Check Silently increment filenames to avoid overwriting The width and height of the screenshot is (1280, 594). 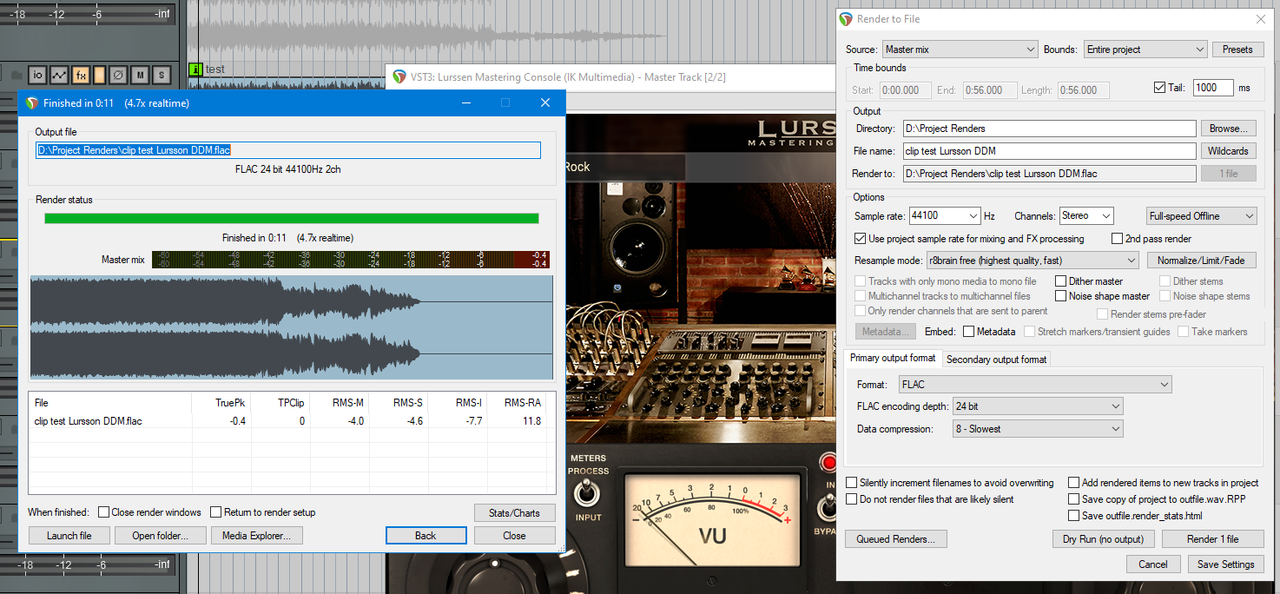click(851, 483)
